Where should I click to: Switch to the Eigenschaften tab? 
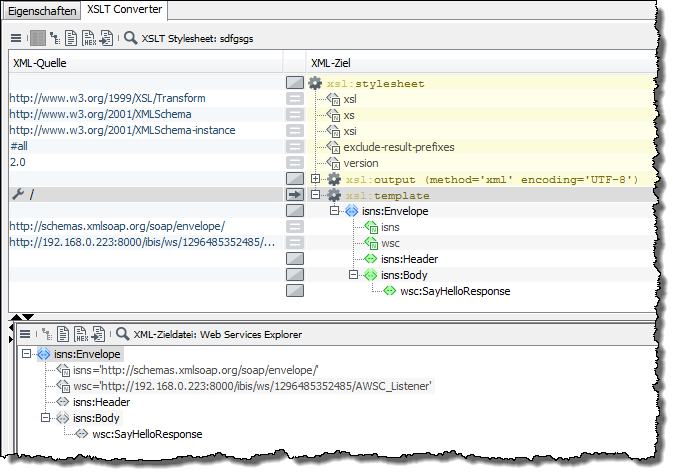tap(40, 11)
